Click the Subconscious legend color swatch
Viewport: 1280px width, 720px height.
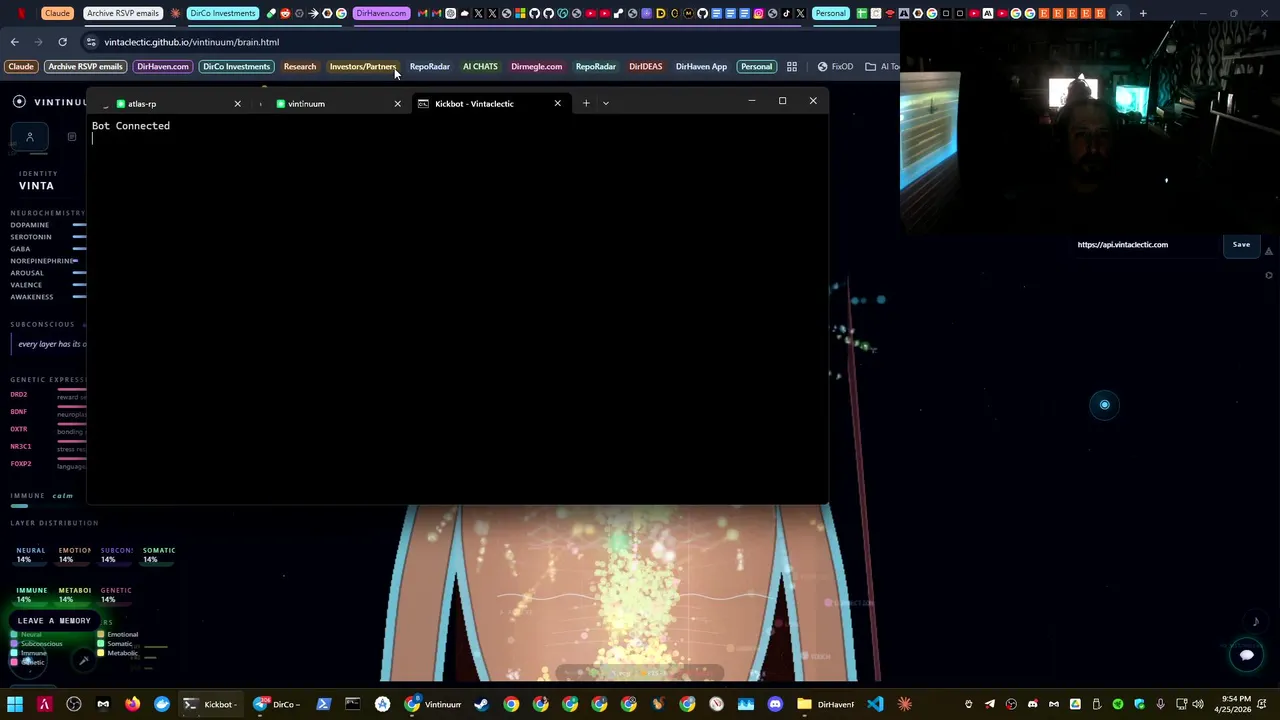tap(14, 644)
